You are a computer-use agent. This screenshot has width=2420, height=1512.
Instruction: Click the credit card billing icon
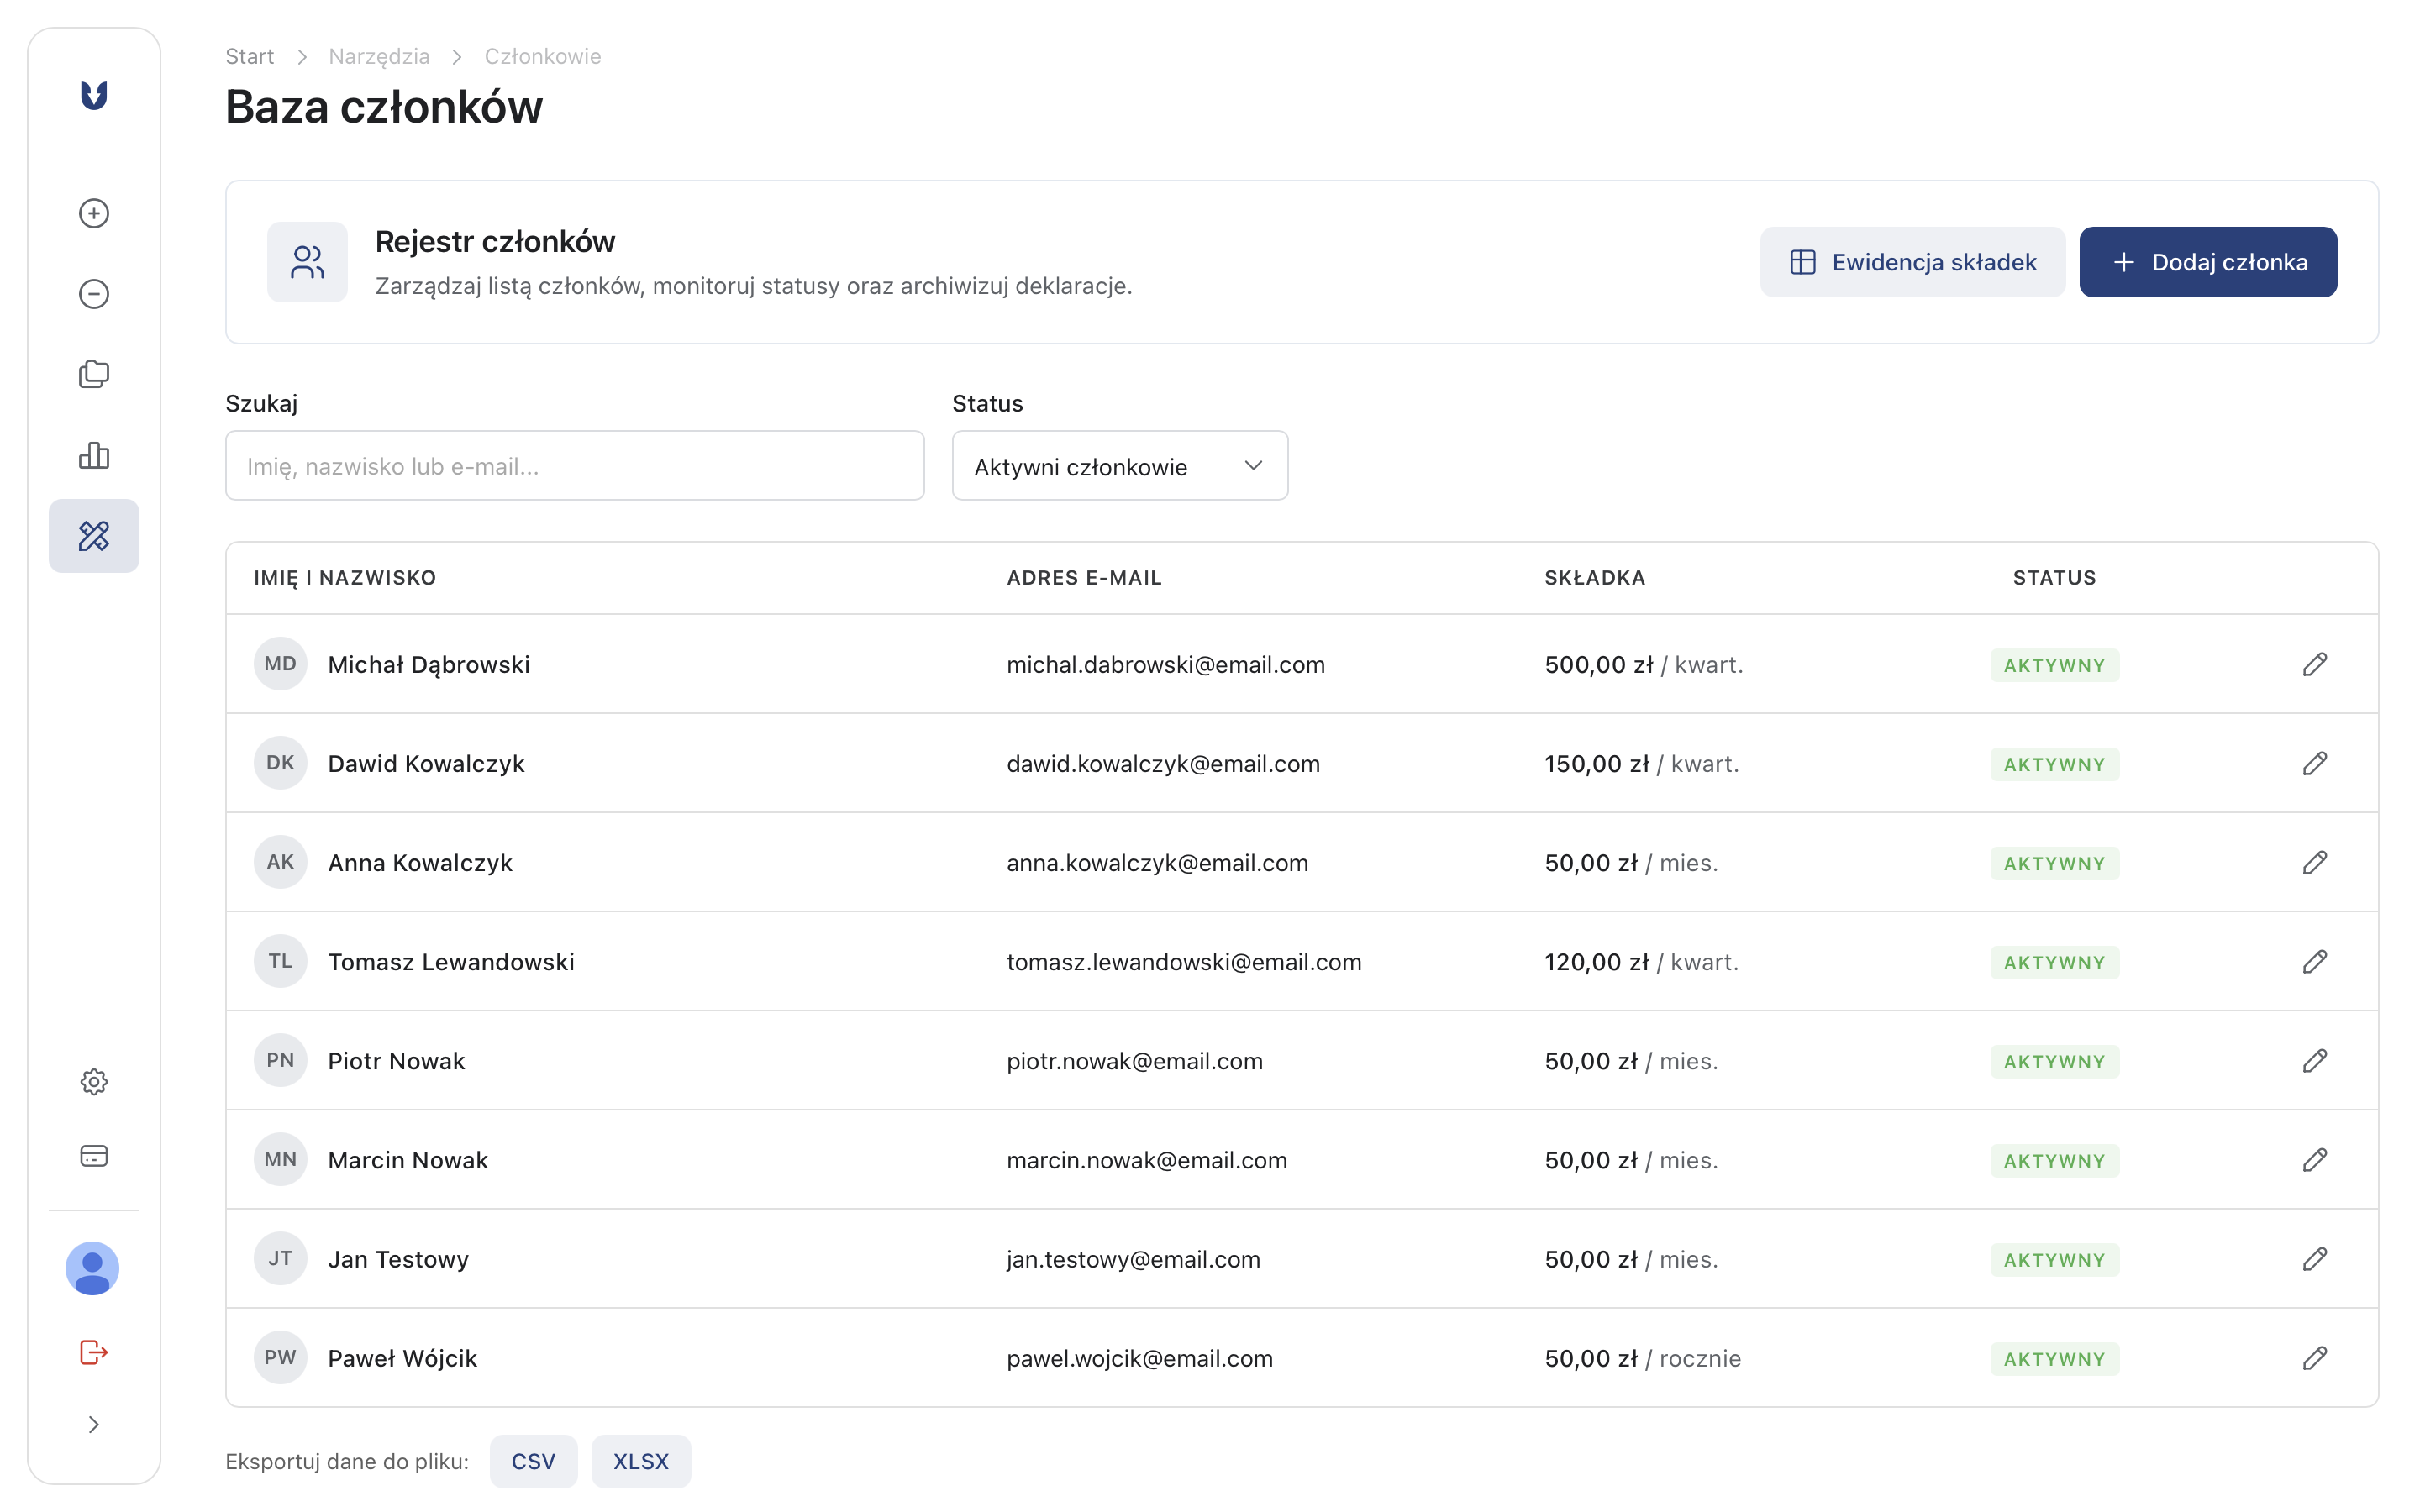coord(94,1156)
